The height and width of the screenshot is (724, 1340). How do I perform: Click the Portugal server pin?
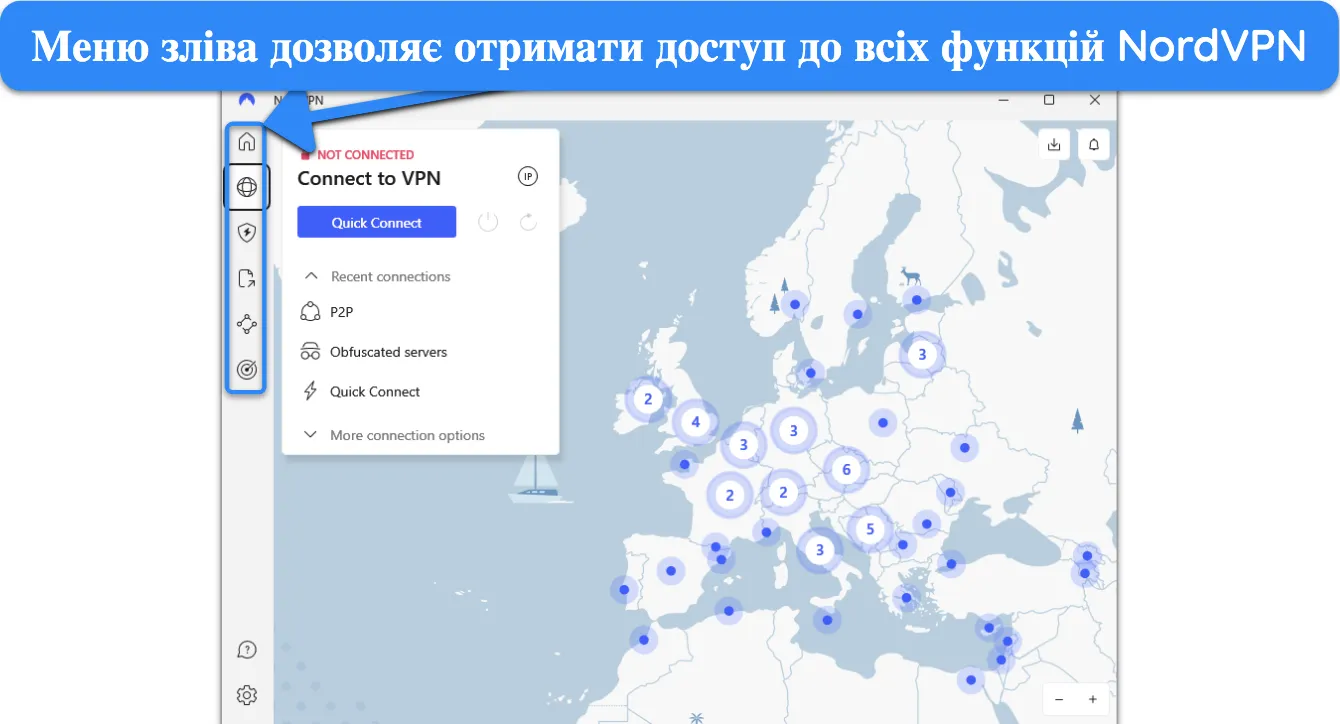click(624, 591)
